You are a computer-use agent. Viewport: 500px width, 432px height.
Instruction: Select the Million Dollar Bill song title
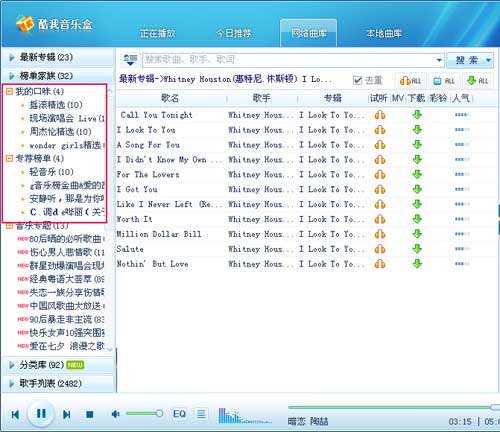[x=159, y=234]
